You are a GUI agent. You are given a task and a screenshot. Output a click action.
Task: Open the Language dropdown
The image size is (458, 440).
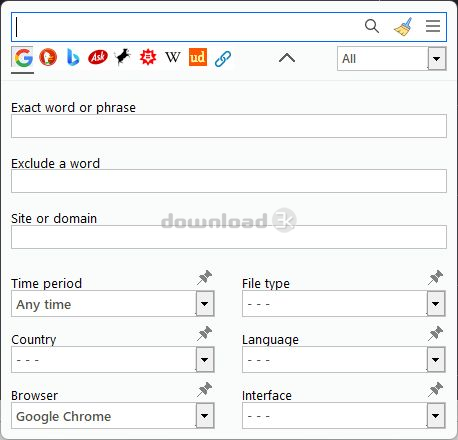pos(344,360)
